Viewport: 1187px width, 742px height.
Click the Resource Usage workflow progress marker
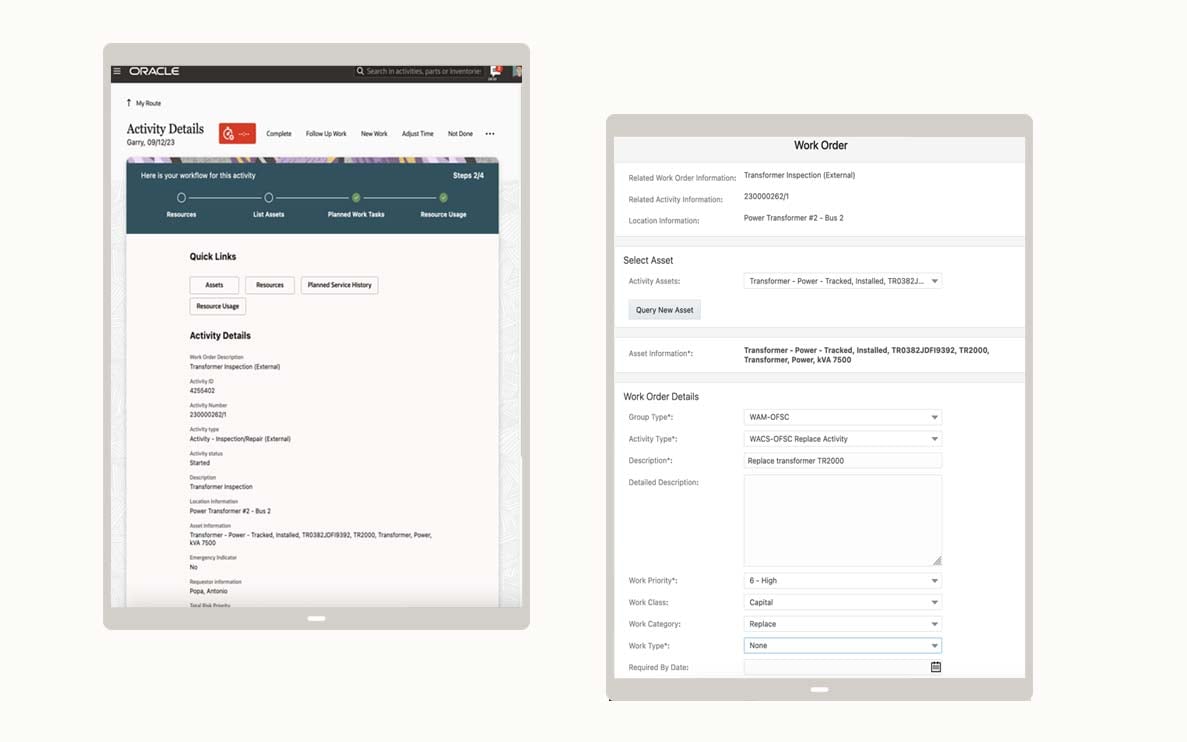pyautogui.click(x=443, y=198)
